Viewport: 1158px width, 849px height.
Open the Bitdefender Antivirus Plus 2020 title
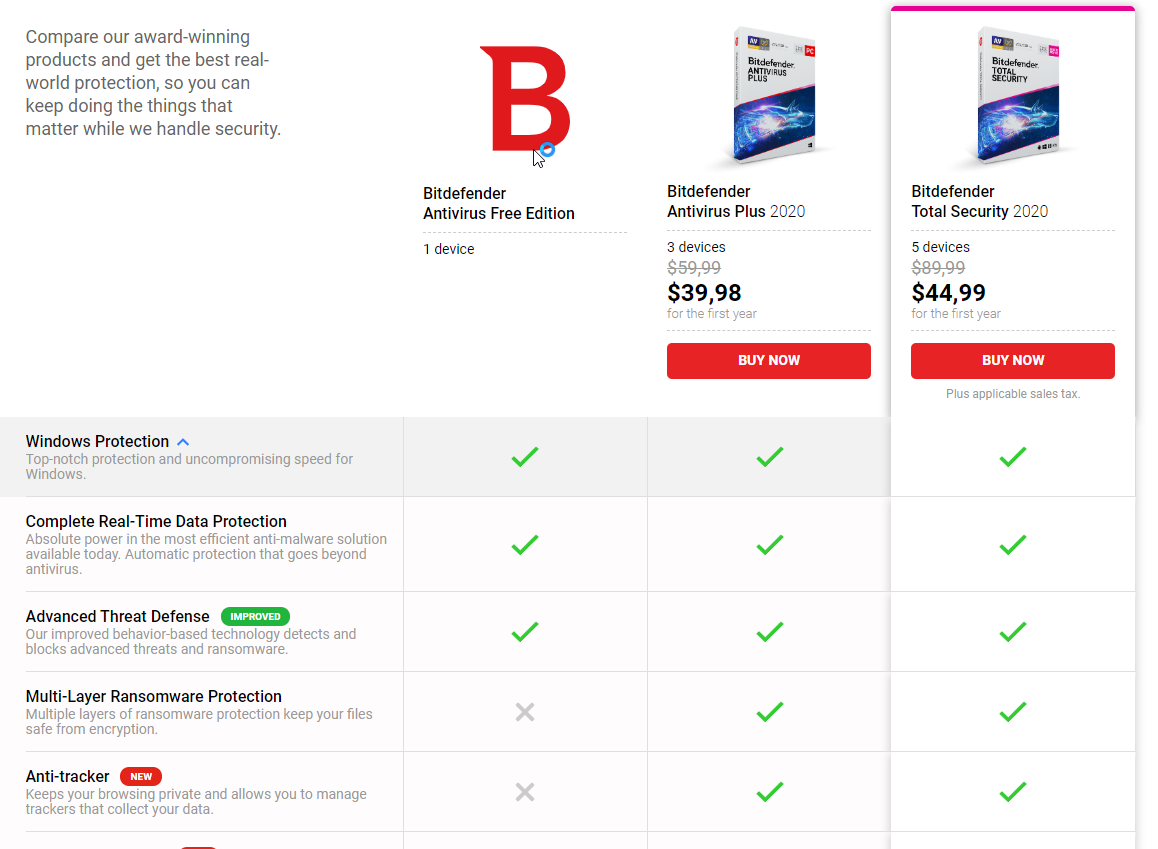[736, 201]
